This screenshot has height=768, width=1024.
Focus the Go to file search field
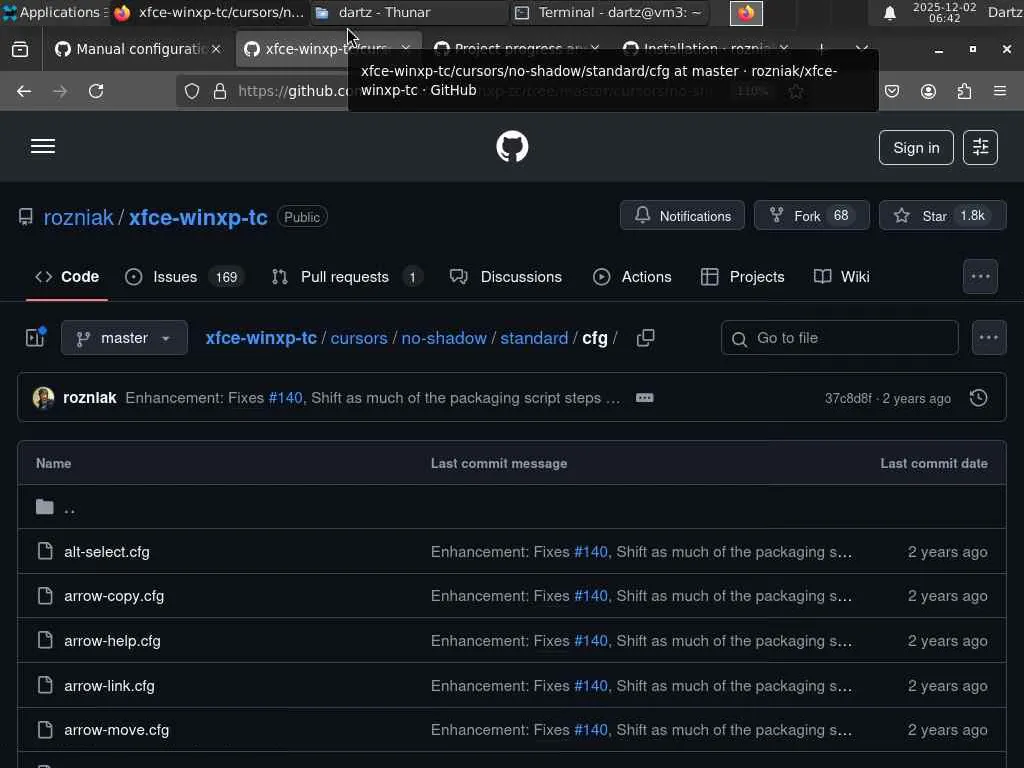pyautogui.click(x=840, y=338)
